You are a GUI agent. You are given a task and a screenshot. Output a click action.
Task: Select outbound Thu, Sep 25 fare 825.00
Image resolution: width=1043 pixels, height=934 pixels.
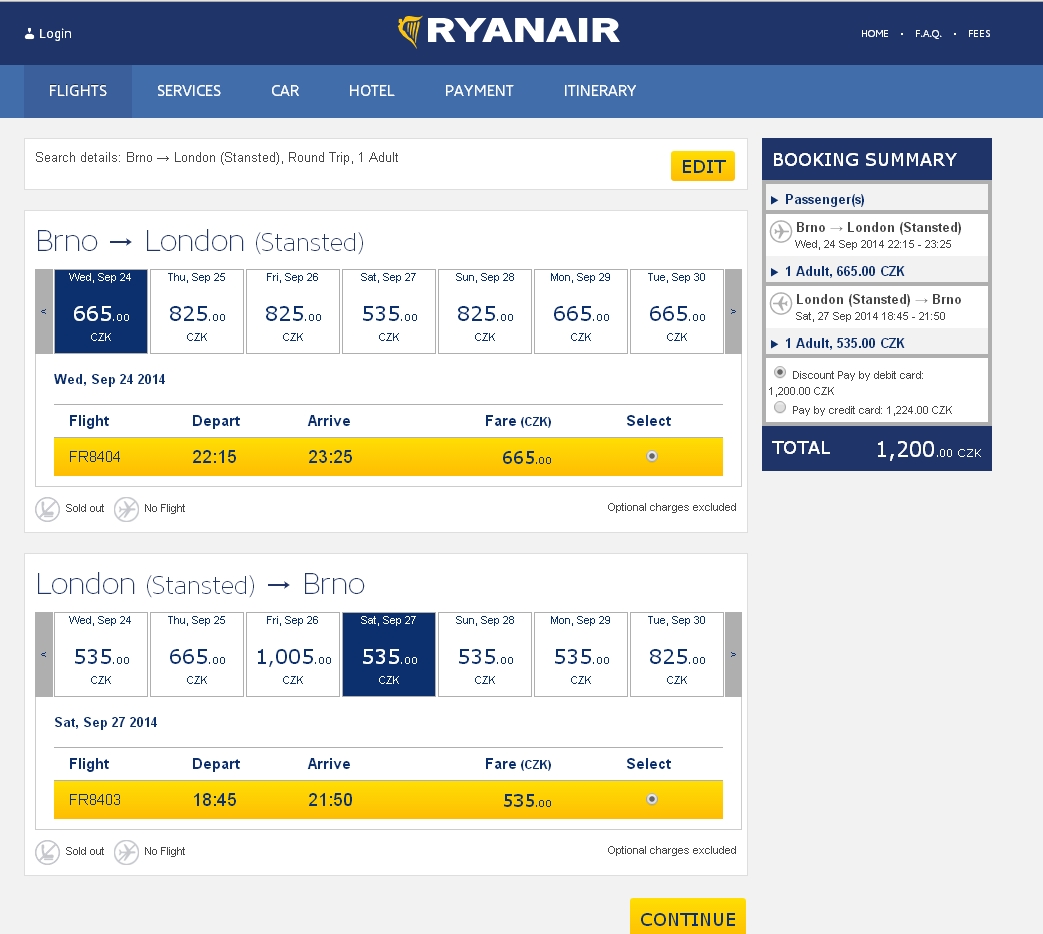pyautogui.click(x=197, y=311)
